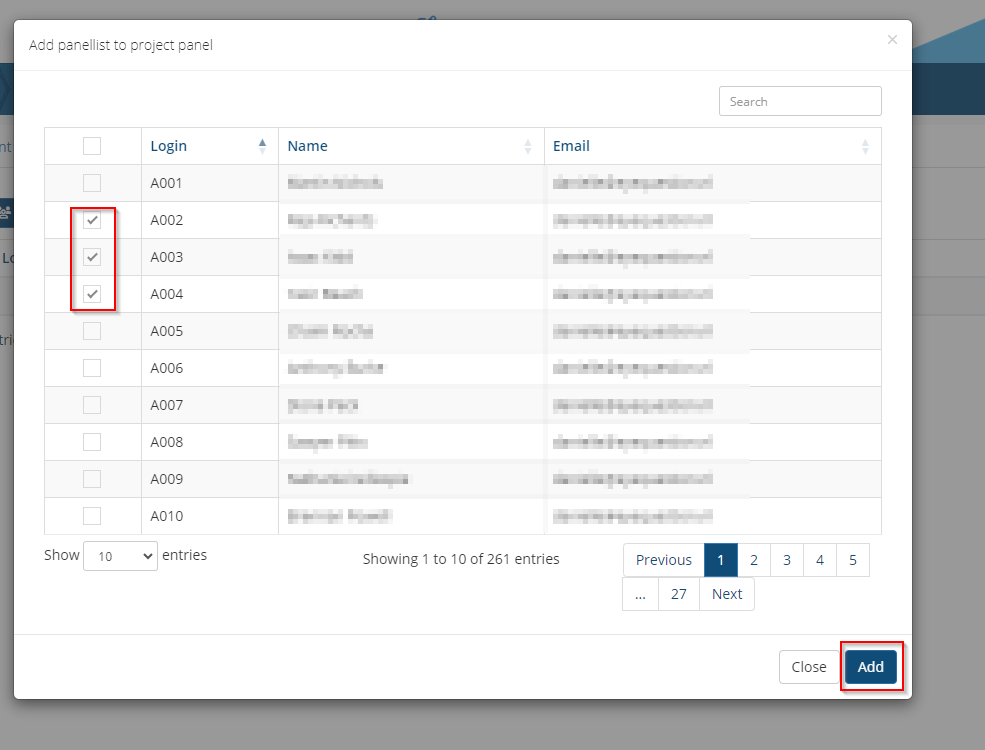
Task: Close dialog using the X icon
Action: [x=892, y=40]
